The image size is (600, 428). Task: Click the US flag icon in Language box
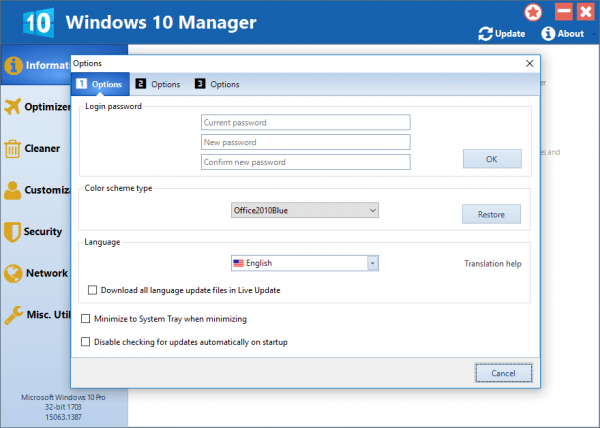(238, 263)
